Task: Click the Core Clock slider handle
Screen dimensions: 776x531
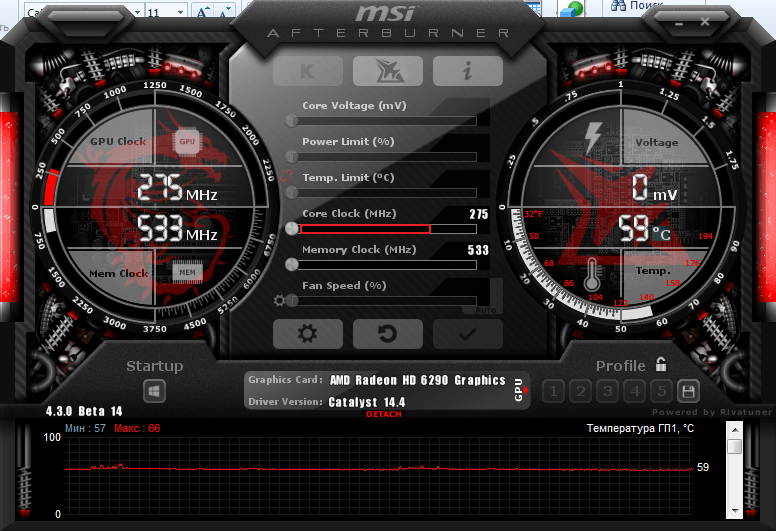Action: click(292, 228)
